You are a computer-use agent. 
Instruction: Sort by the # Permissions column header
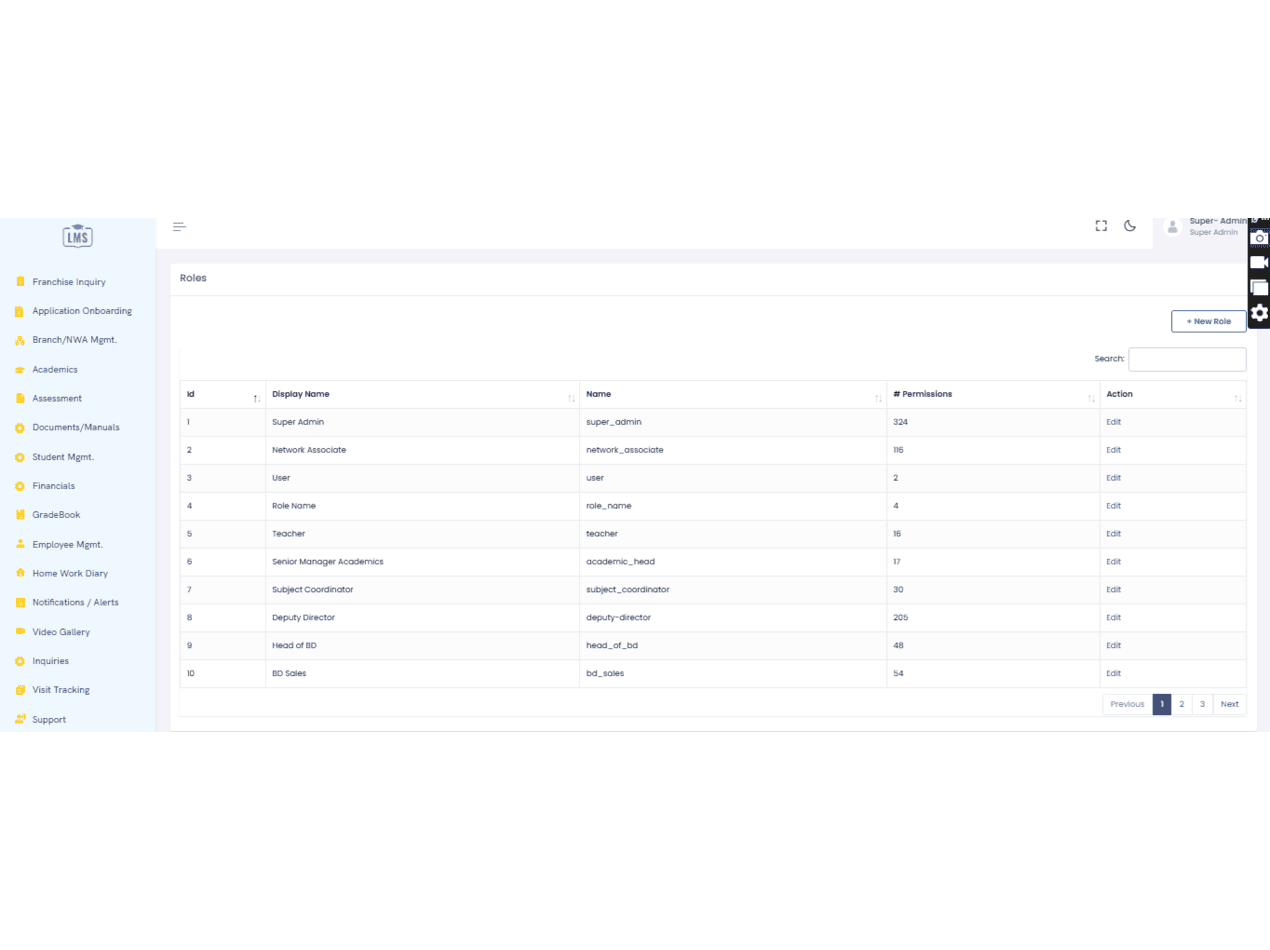(x=993, y=394)
